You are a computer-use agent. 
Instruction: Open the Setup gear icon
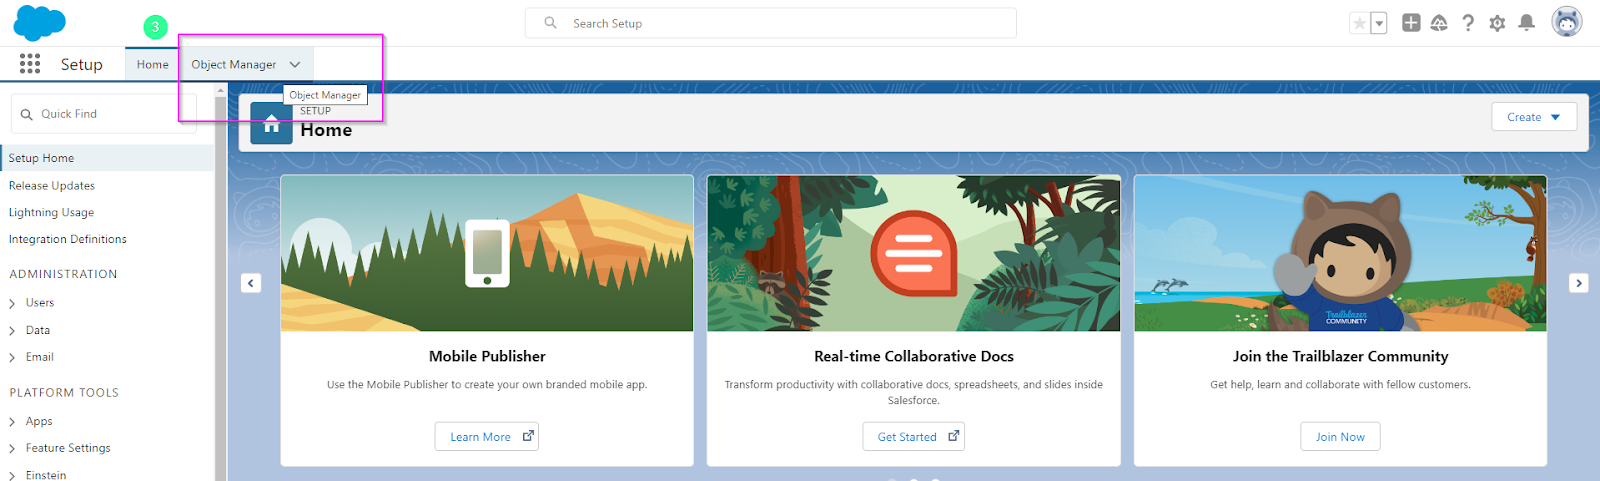coord(1497,23)
